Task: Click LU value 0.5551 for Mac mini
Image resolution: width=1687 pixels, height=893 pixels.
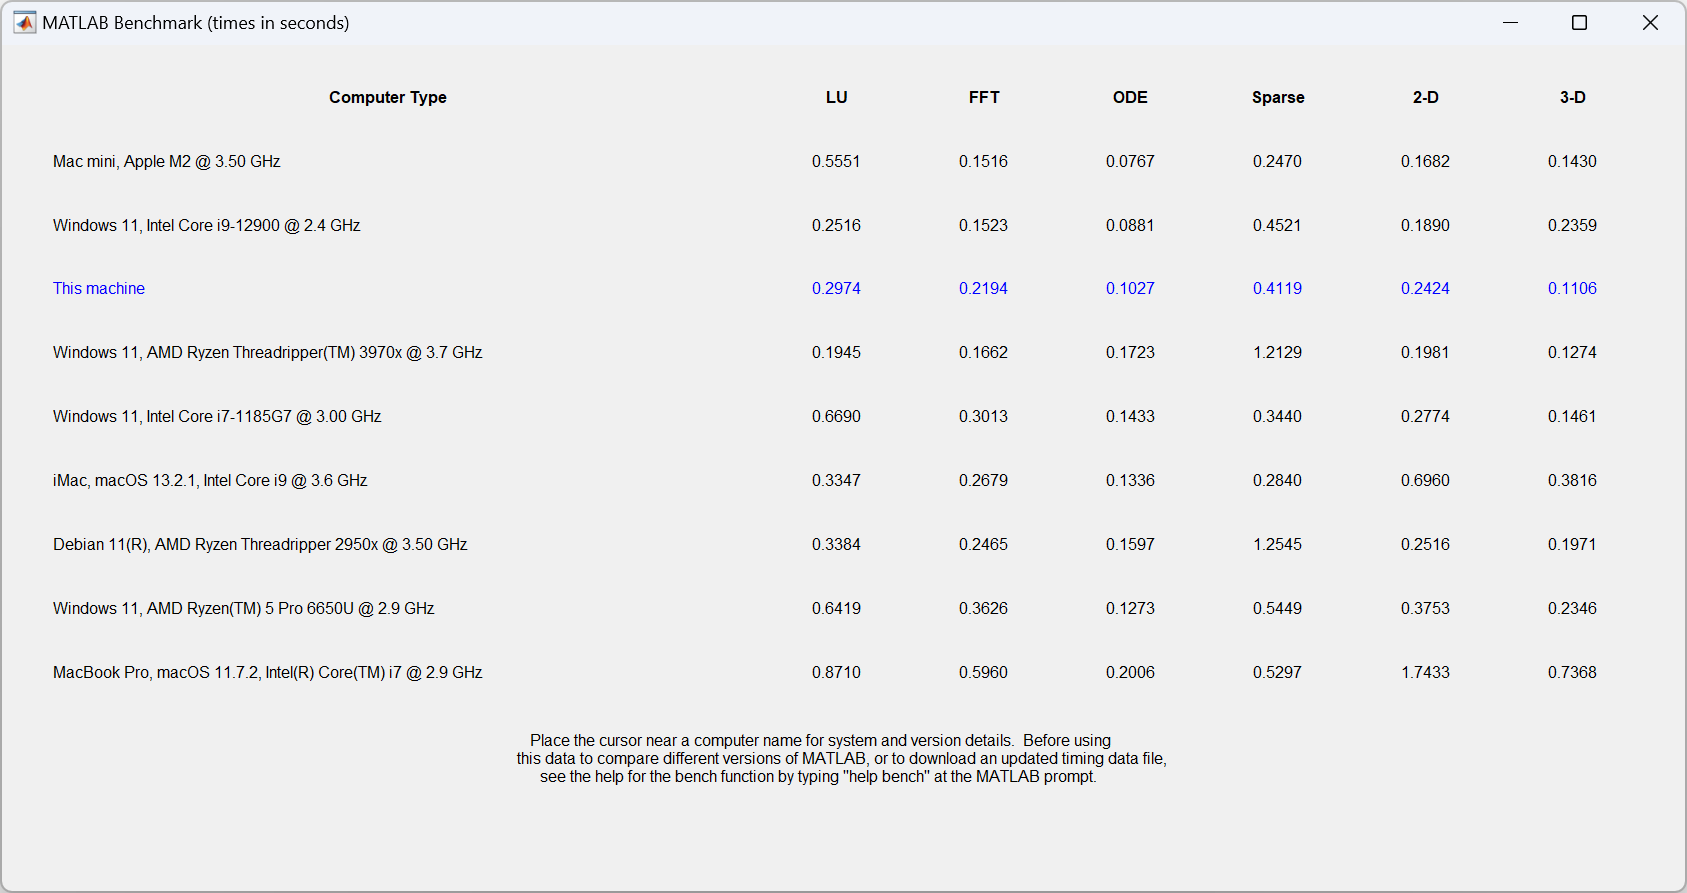Action: (x=836, y=161)
